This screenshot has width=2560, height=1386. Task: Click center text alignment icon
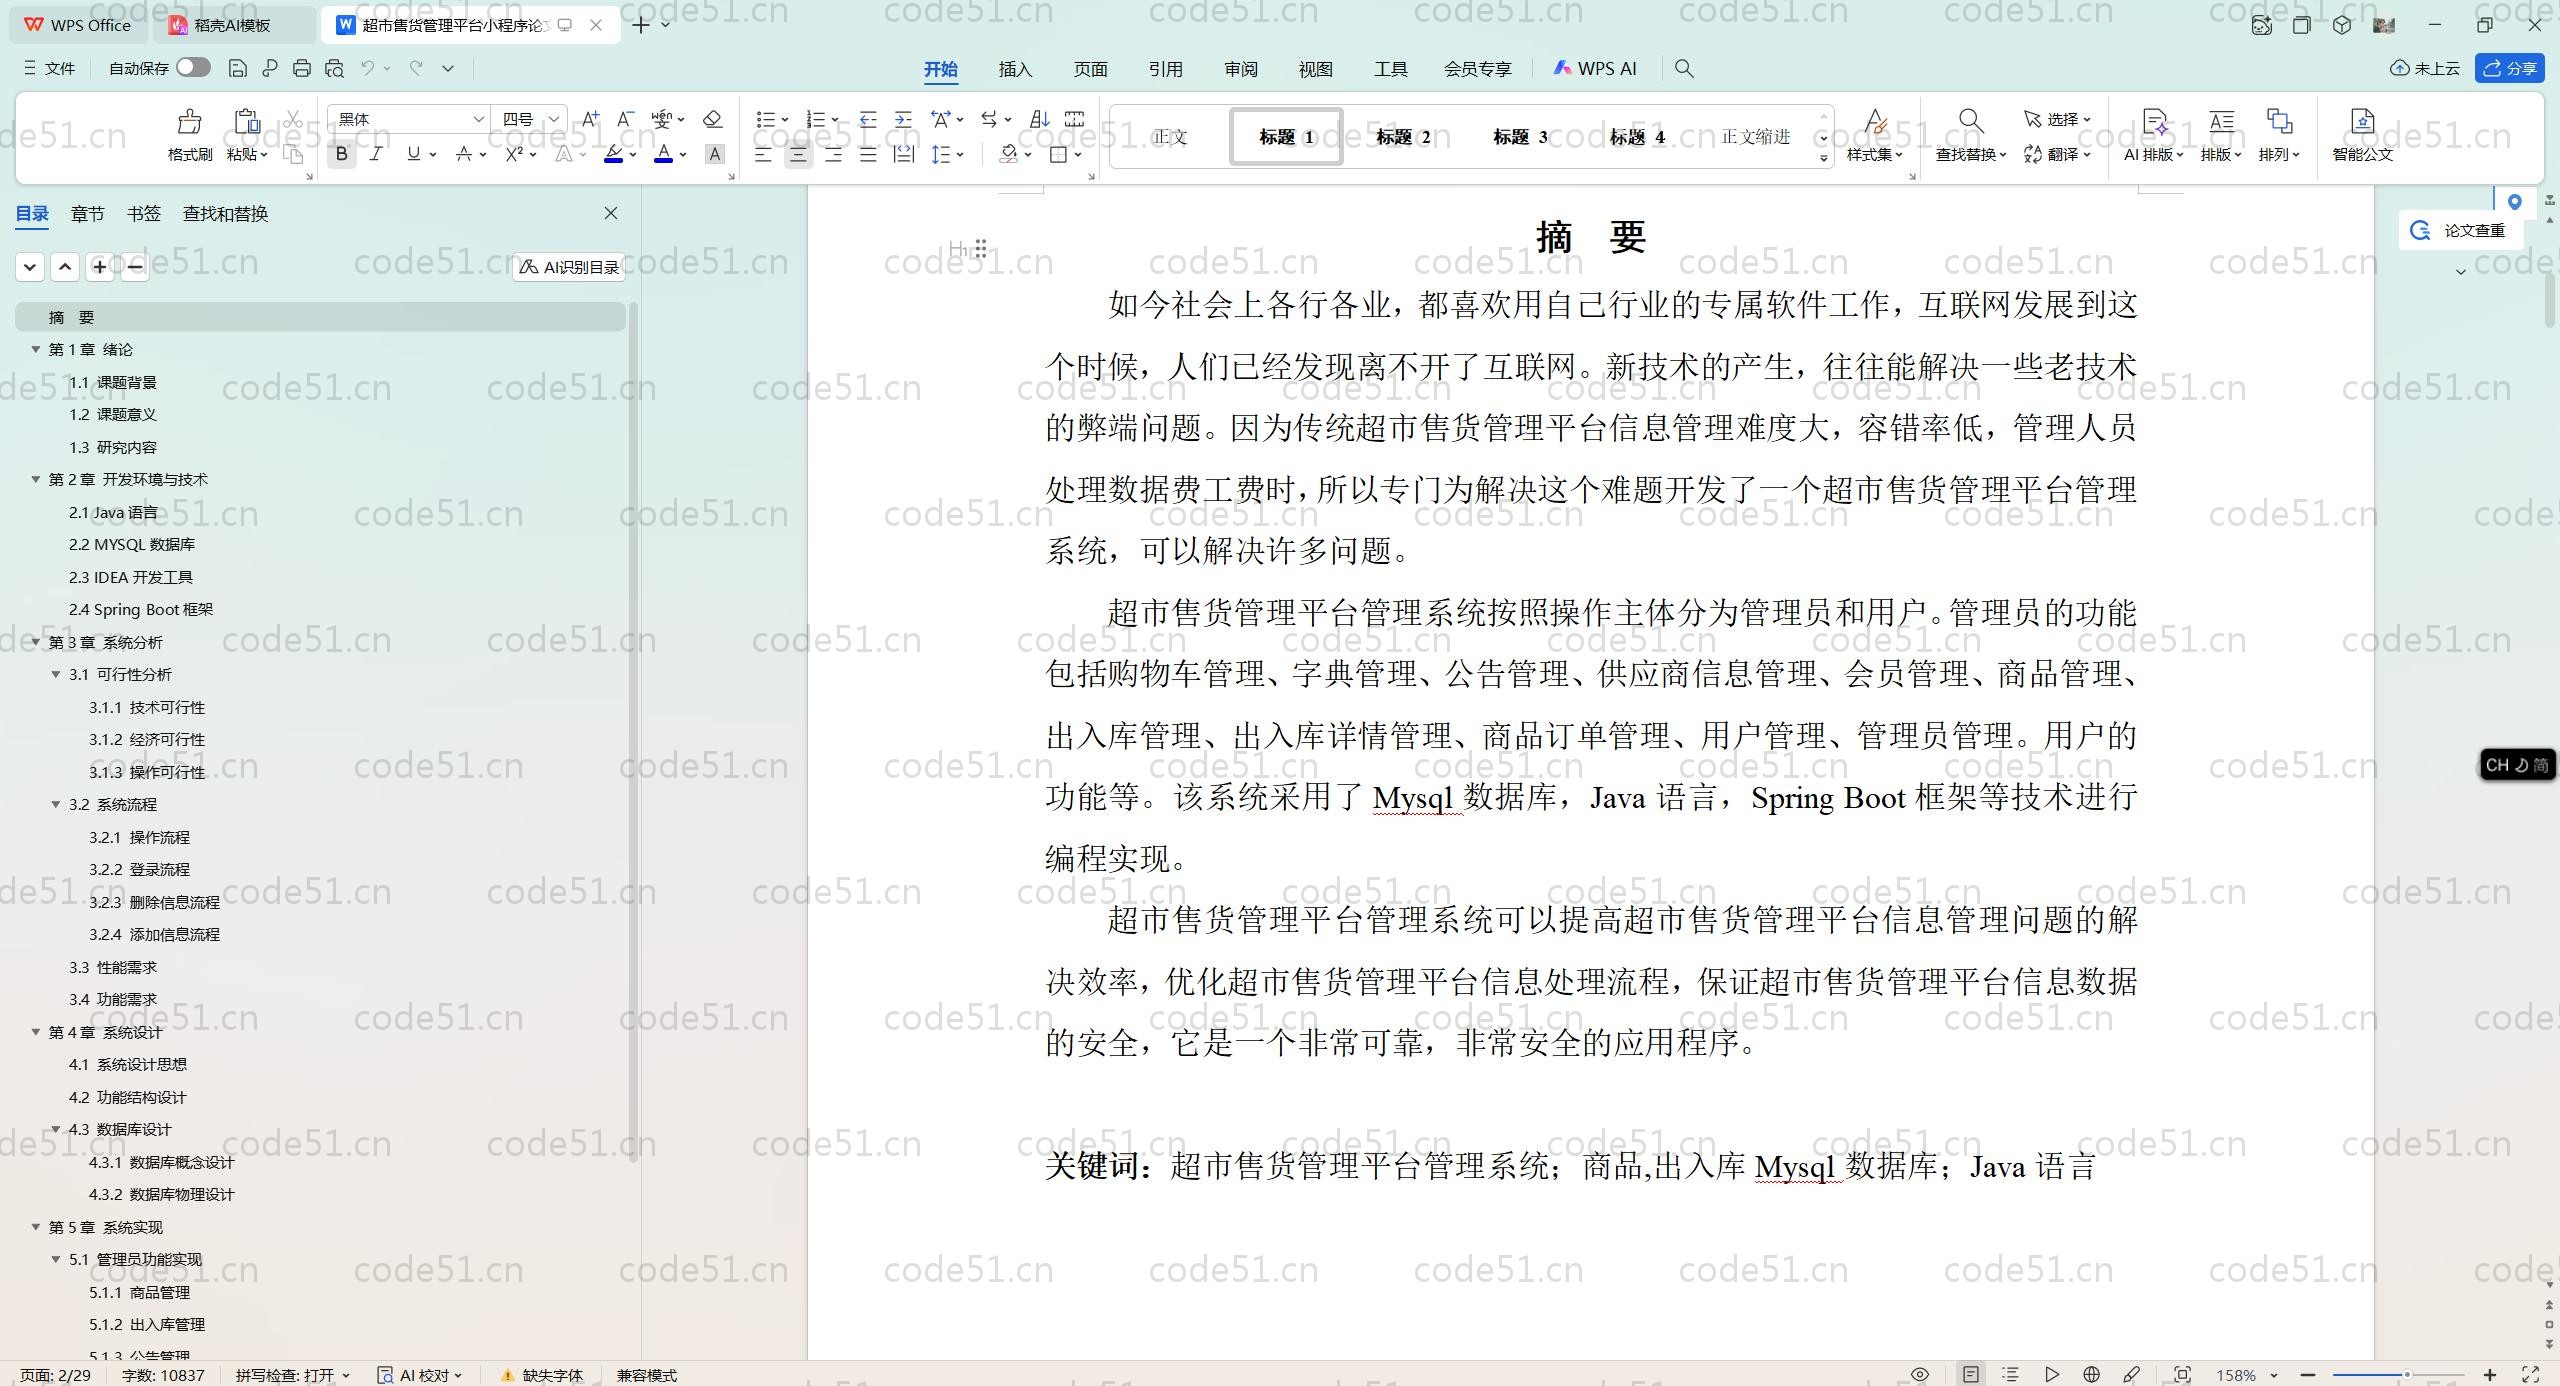(x=798, y=154)
